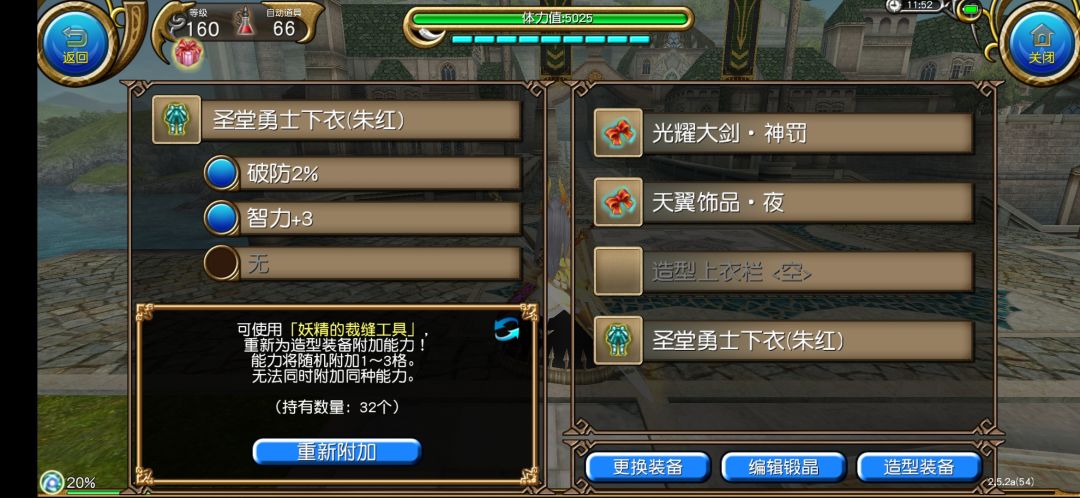Select the empty 无 ability slot orb

(222, 264)
